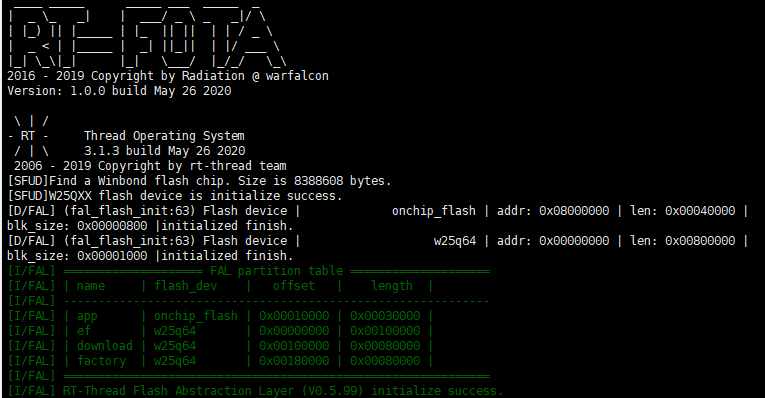Click the onchip_flash device name
The image size is (765, 398).
click(434, 211)
